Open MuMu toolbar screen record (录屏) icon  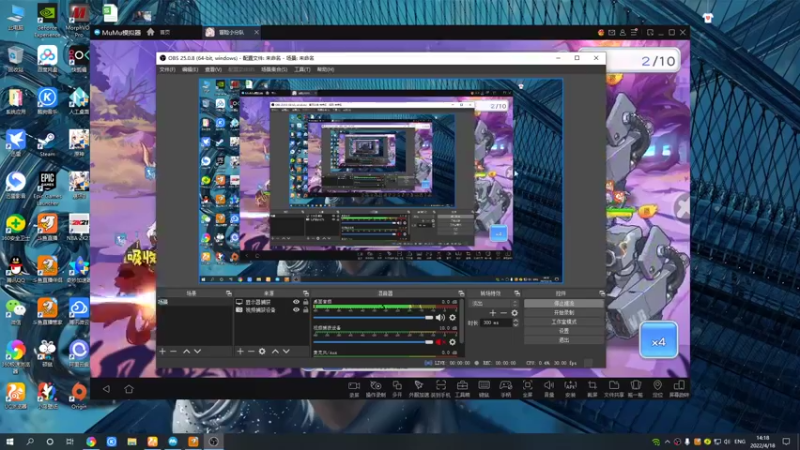[354, 386]
